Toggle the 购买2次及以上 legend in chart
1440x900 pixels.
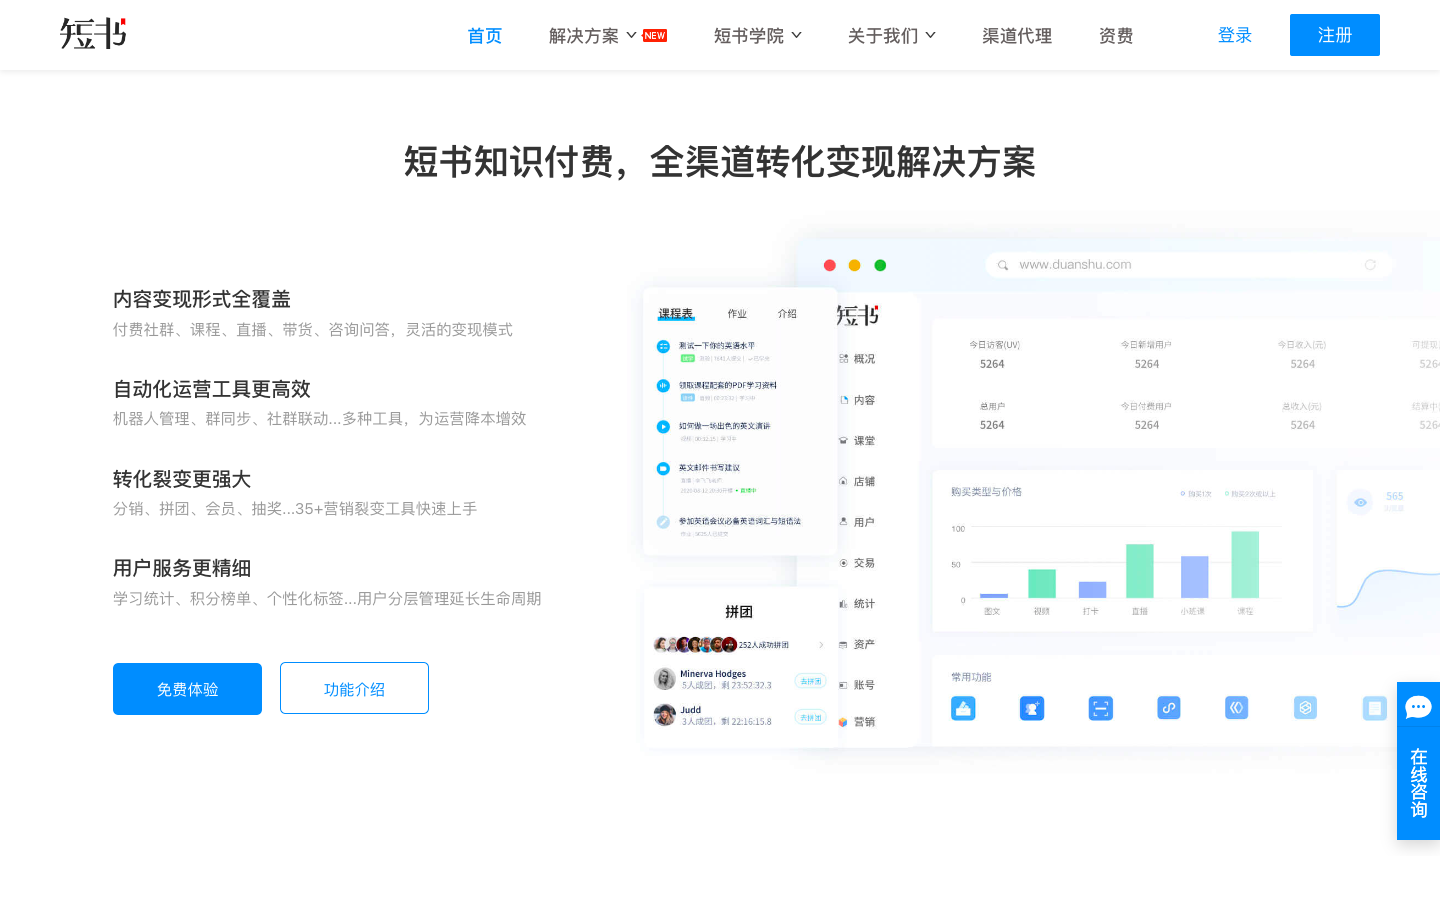pyautogui.click(x=1250, y=493)
